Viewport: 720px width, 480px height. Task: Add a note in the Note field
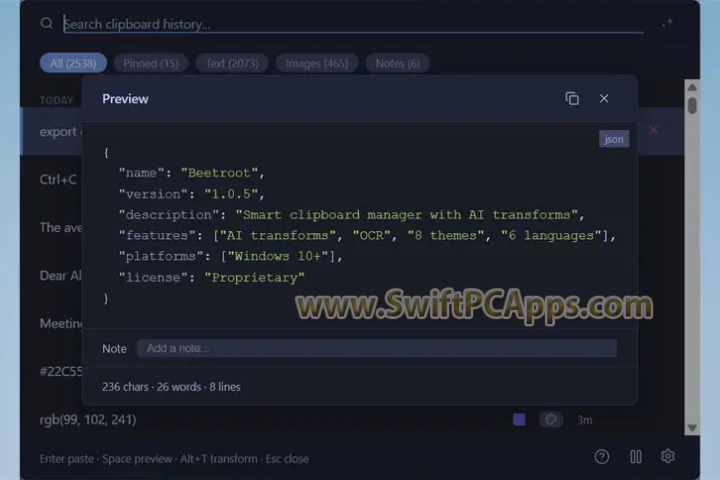coord(377,348)
